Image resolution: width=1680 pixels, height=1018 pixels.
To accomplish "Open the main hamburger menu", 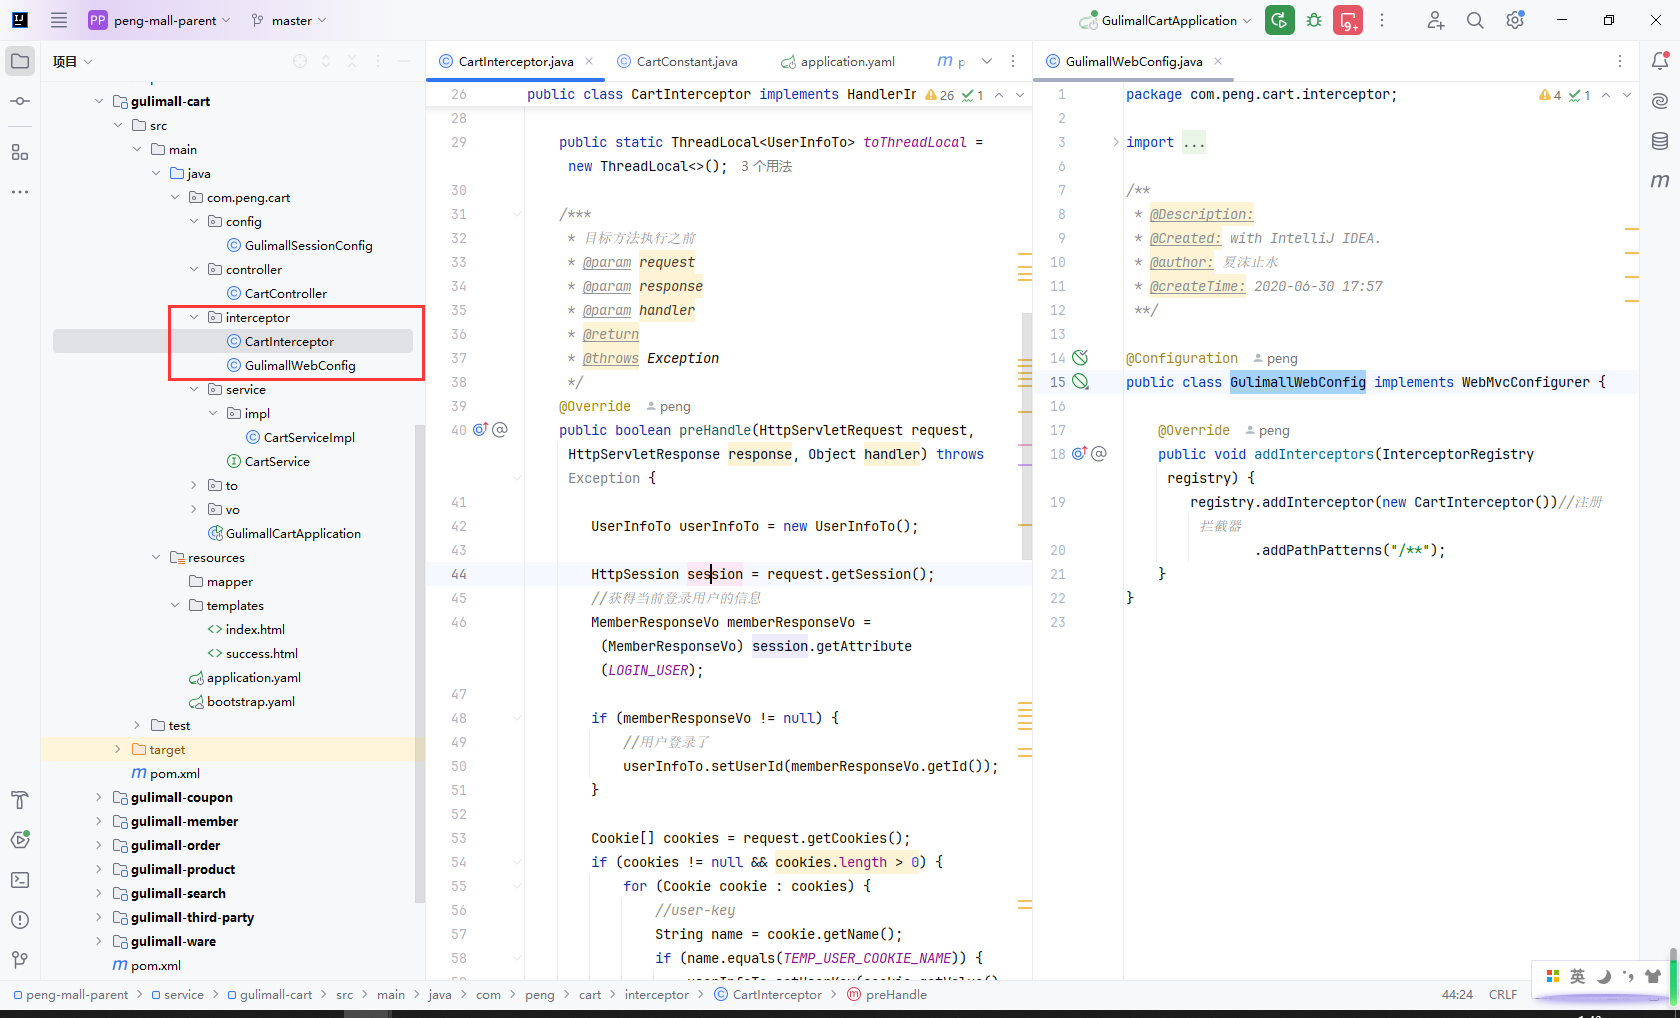I will point(59,20).
